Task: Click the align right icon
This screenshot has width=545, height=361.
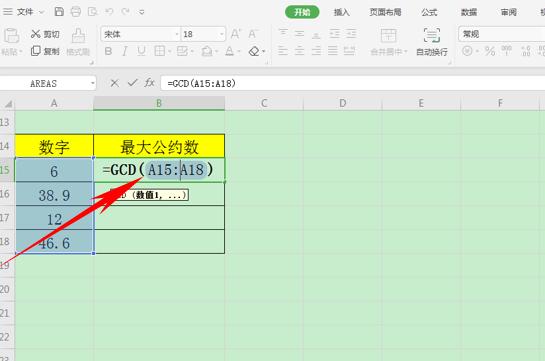Action: click(x=316, y=51)
